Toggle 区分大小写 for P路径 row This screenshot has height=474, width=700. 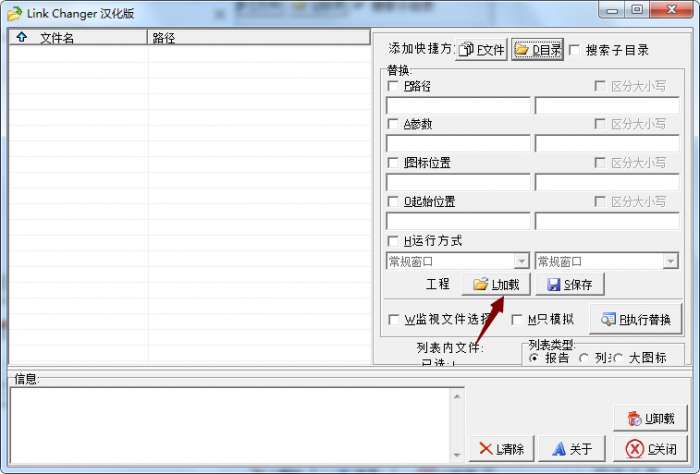[600, 86]
